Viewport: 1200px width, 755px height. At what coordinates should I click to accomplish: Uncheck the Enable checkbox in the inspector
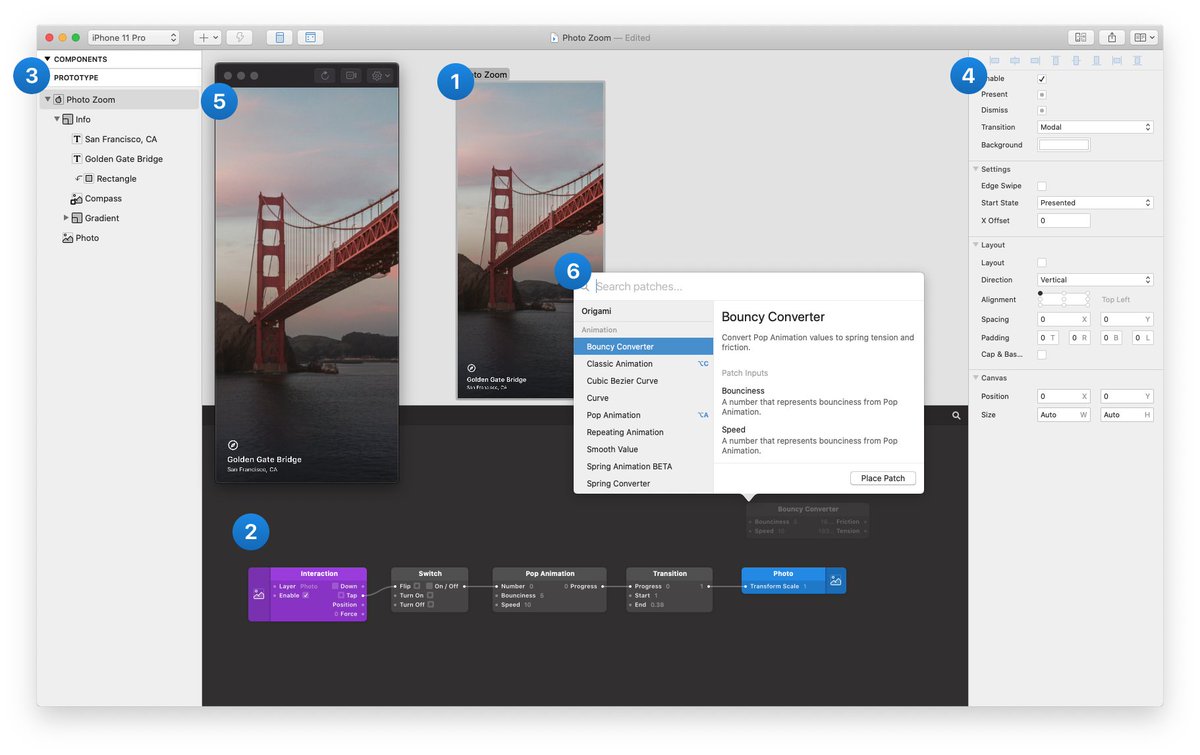(x=1041, y=78)
